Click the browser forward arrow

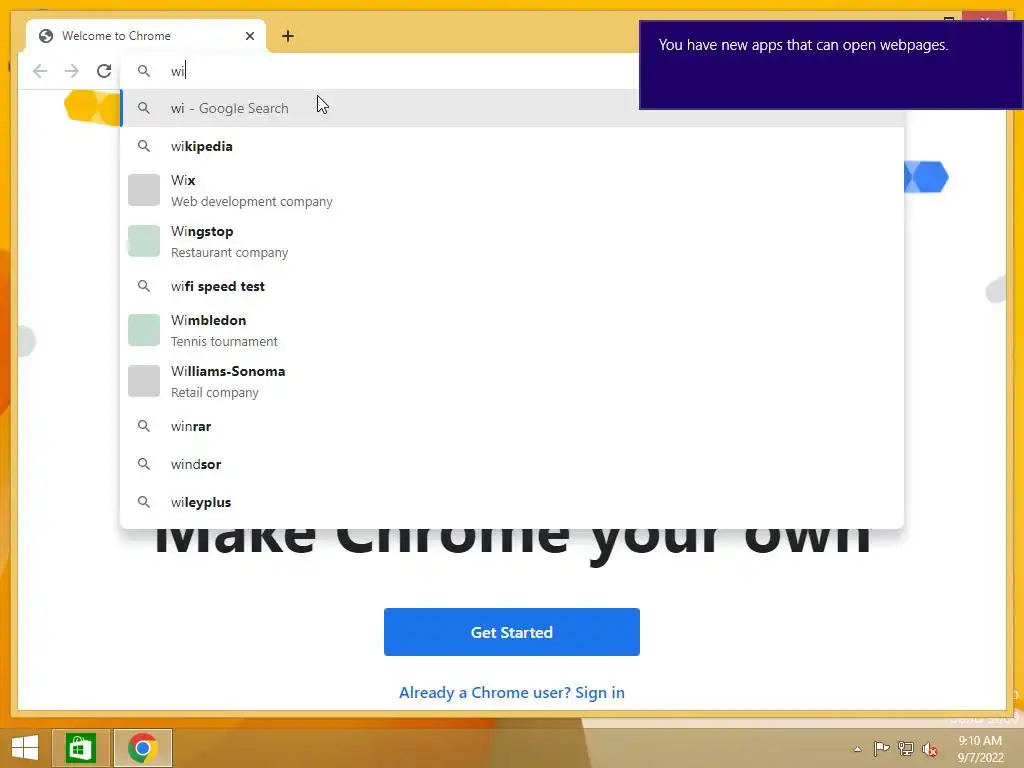(x=72, y=71)
